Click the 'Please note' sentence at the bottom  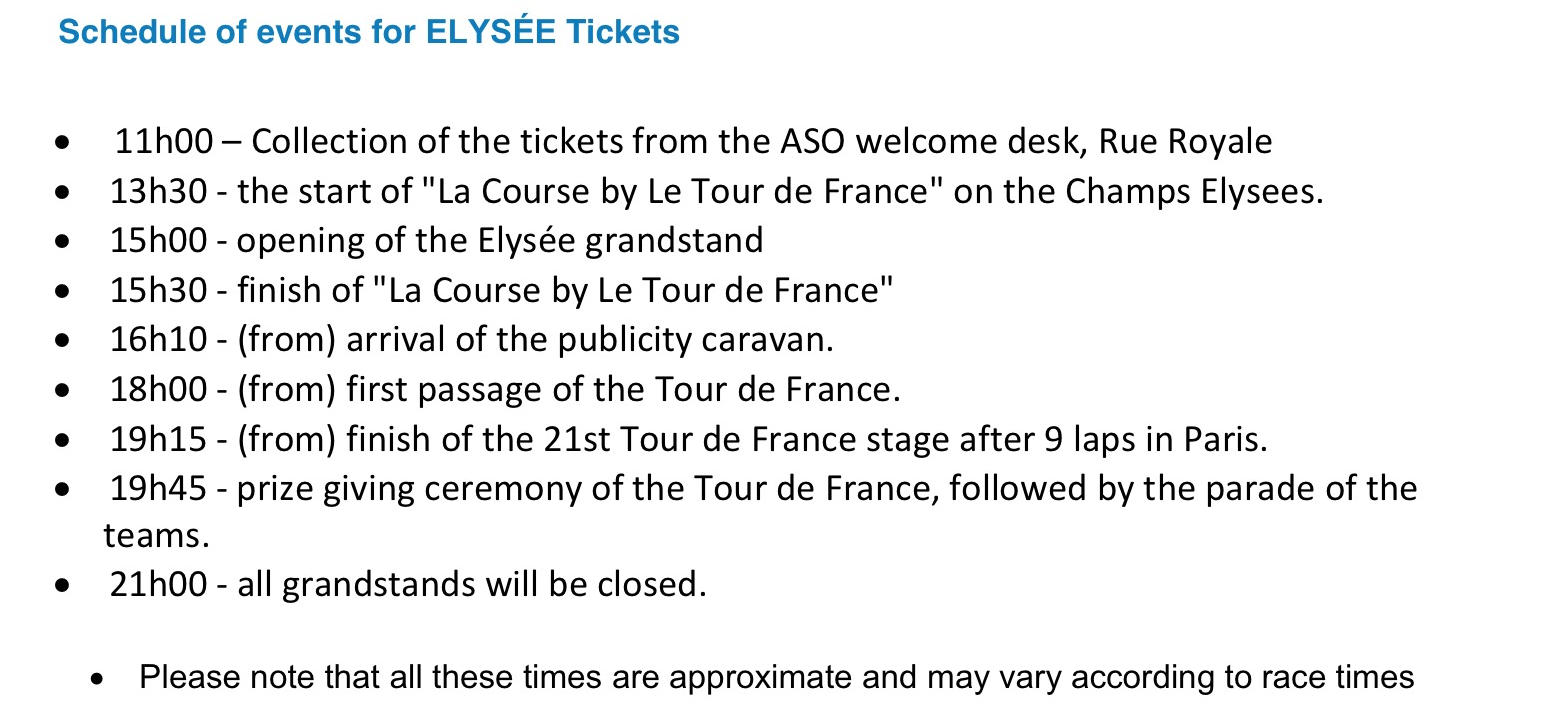776,677
